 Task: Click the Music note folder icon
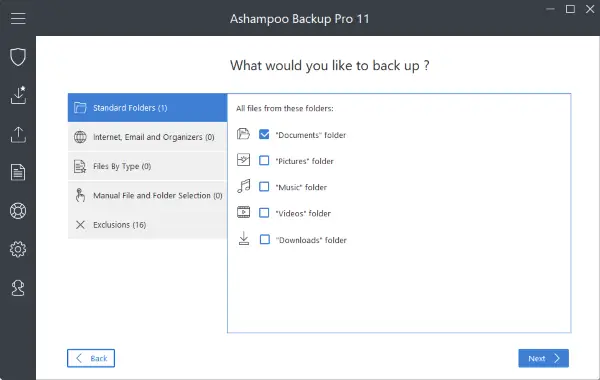243,186
